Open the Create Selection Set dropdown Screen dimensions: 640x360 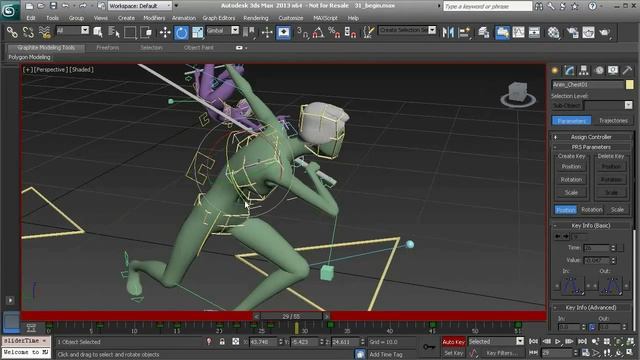407,30
